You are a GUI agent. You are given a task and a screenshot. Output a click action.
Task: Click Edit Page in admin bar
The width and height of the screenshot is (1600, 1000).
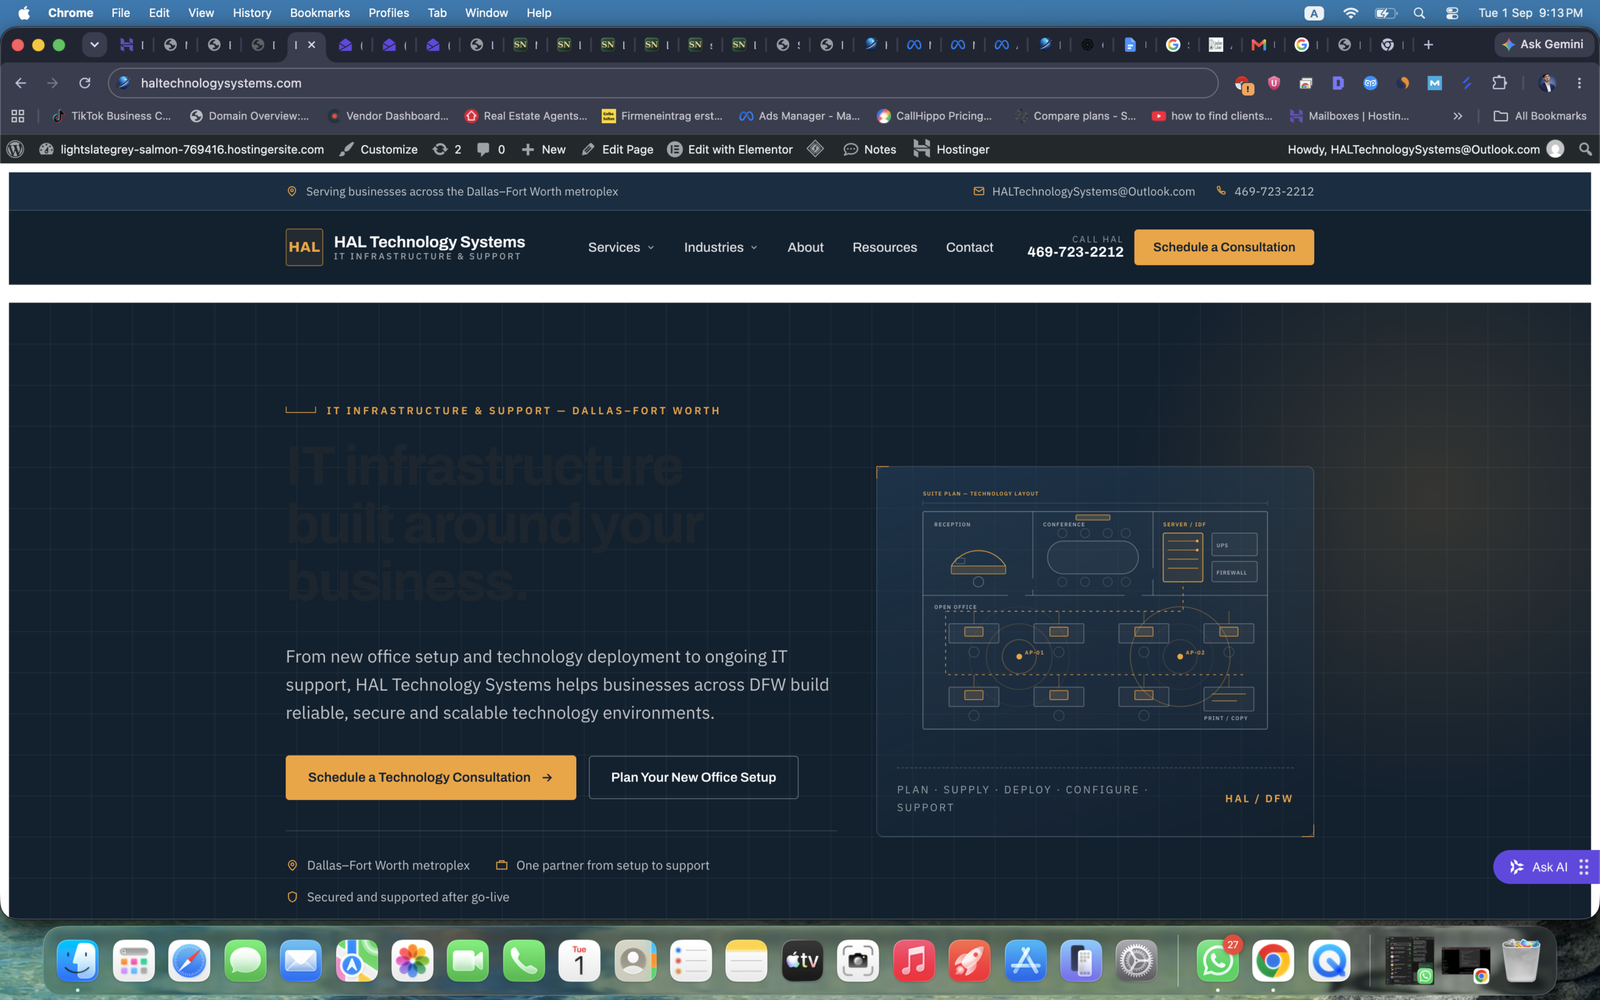pos(617,149)
